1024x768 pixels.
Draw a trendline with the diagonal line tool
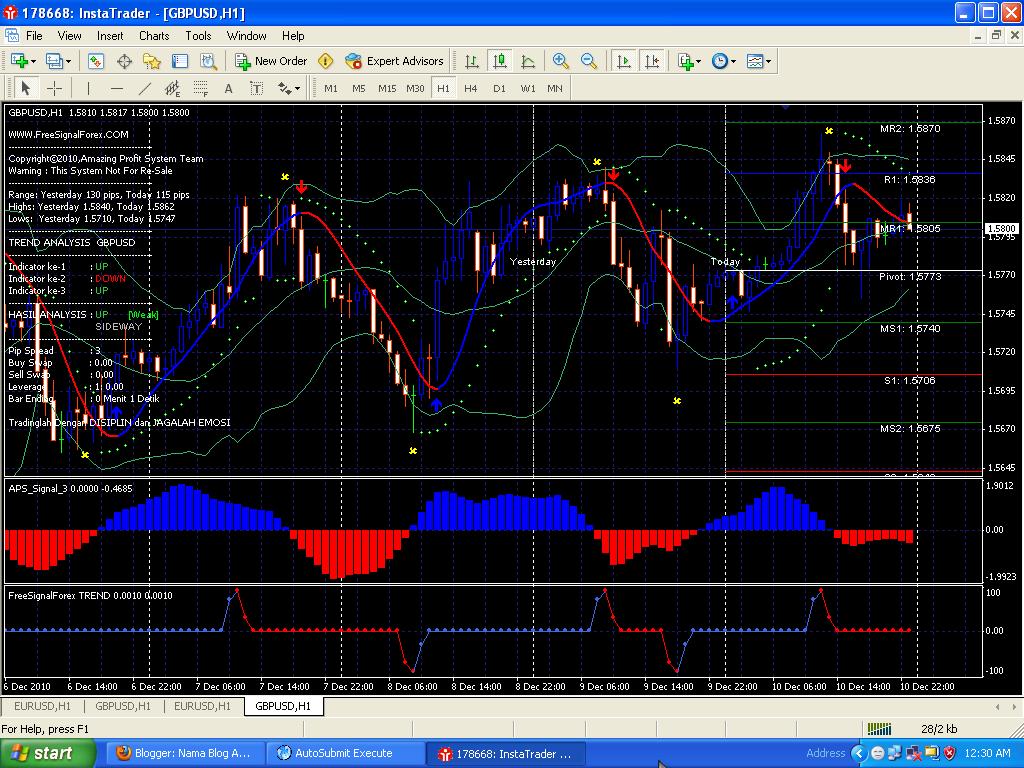[144, 88]
